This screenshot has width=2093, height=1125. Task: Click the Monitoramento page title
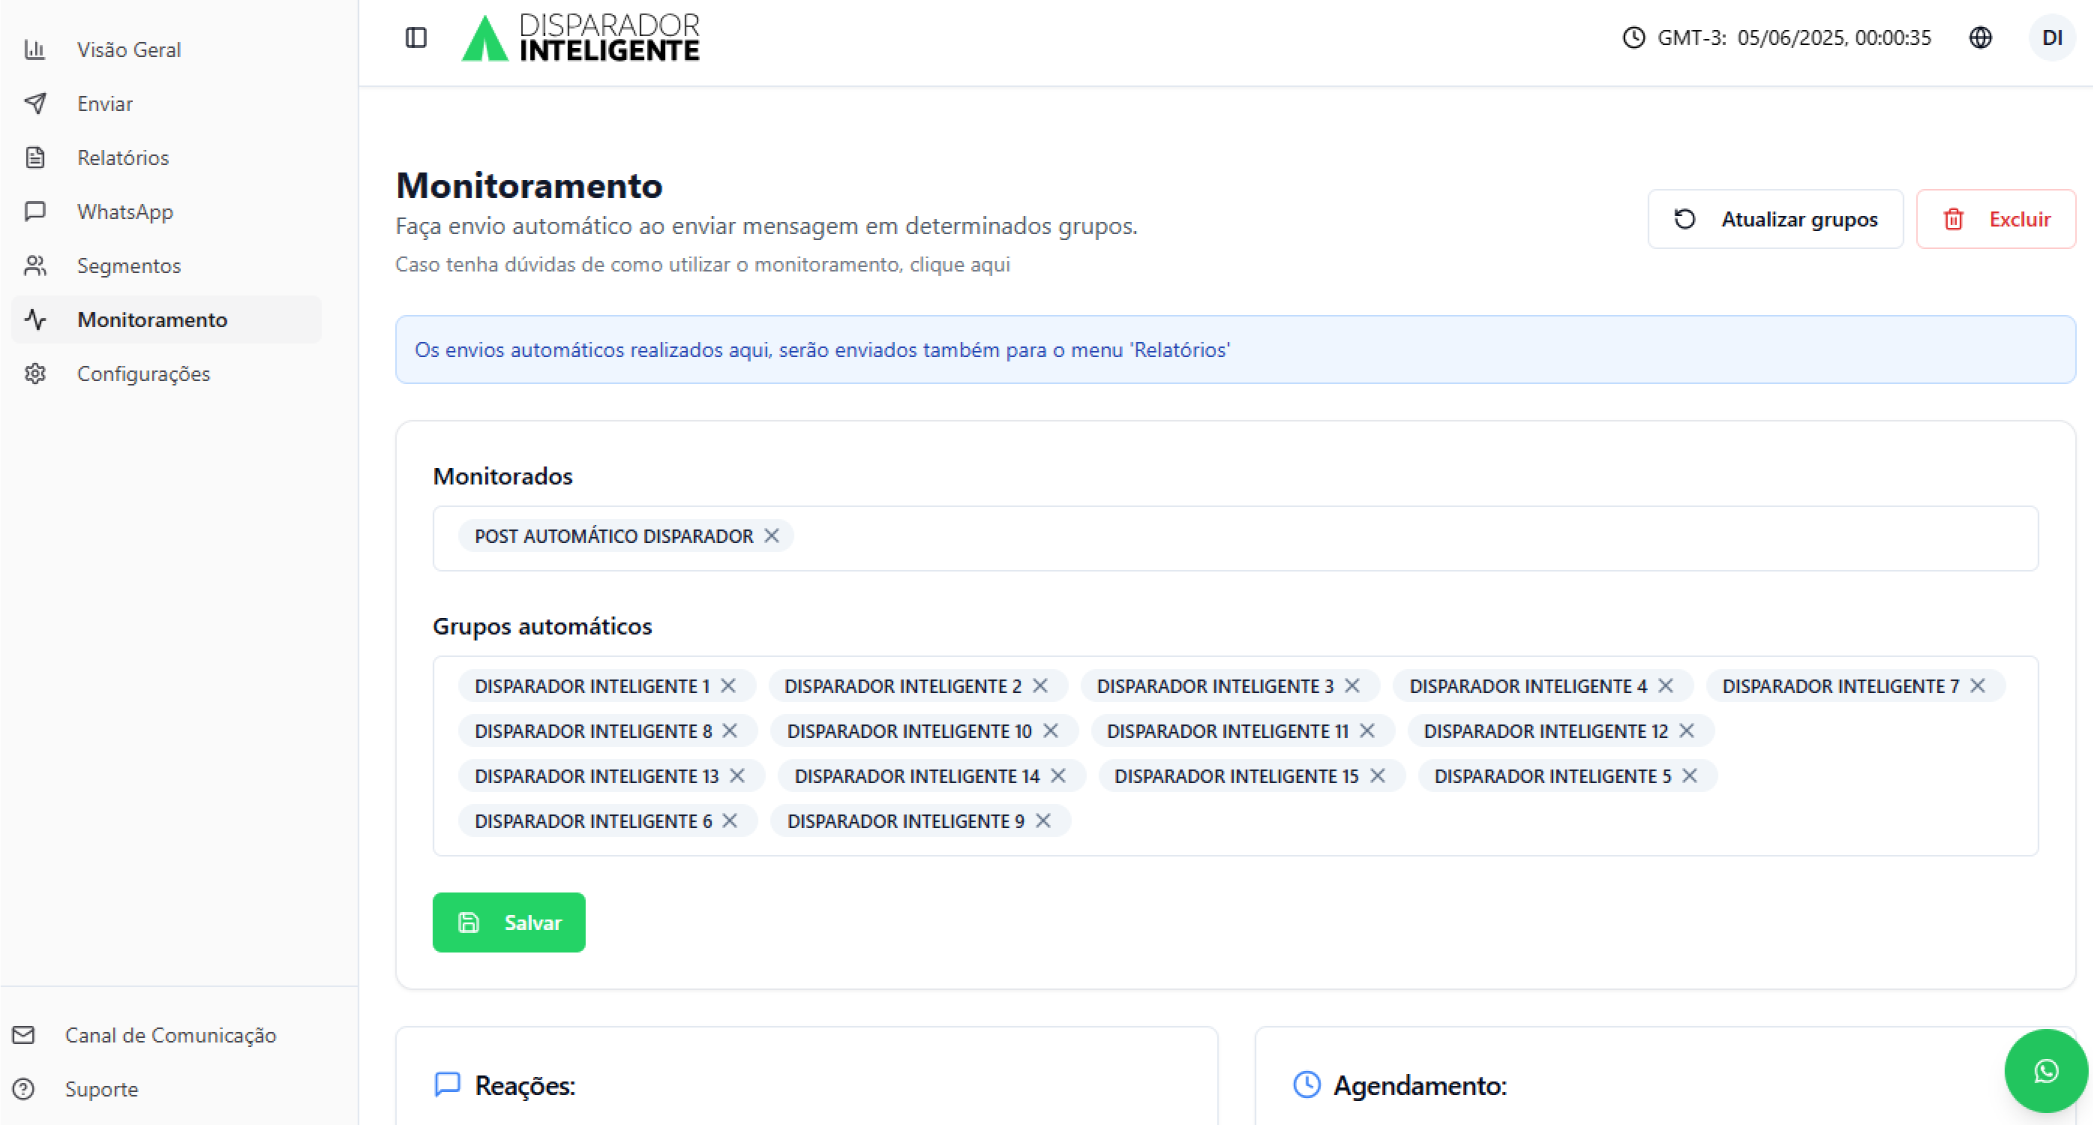(529, 186)
